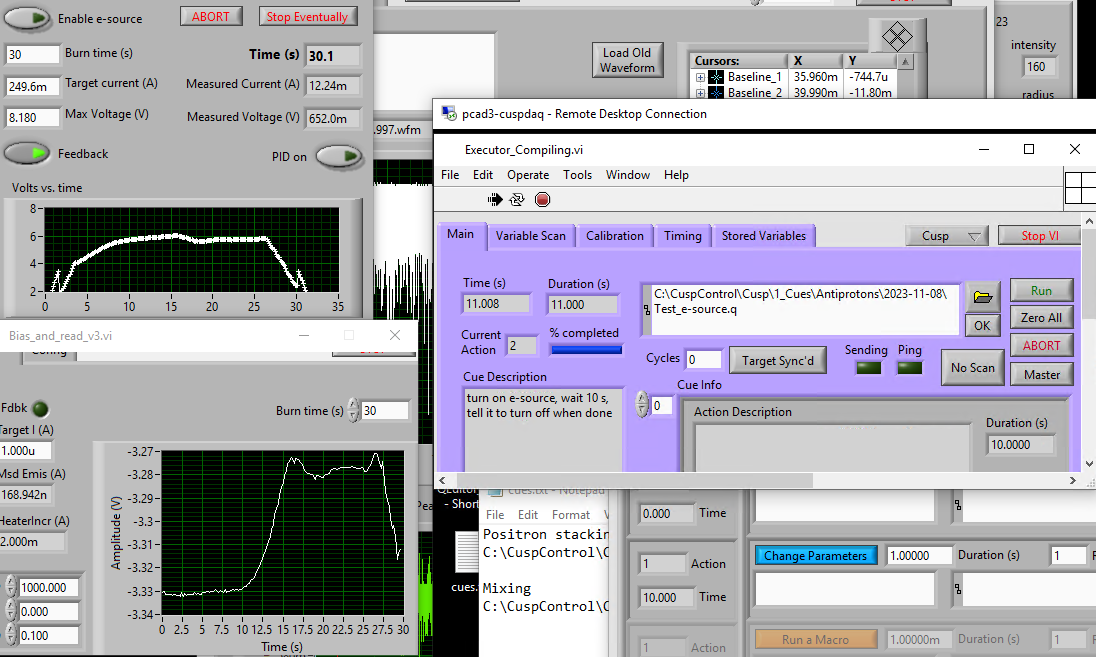Viewport: 1096px width, 657px height.
Task: Open the Cusp dropdown selector
Action: 946,236
